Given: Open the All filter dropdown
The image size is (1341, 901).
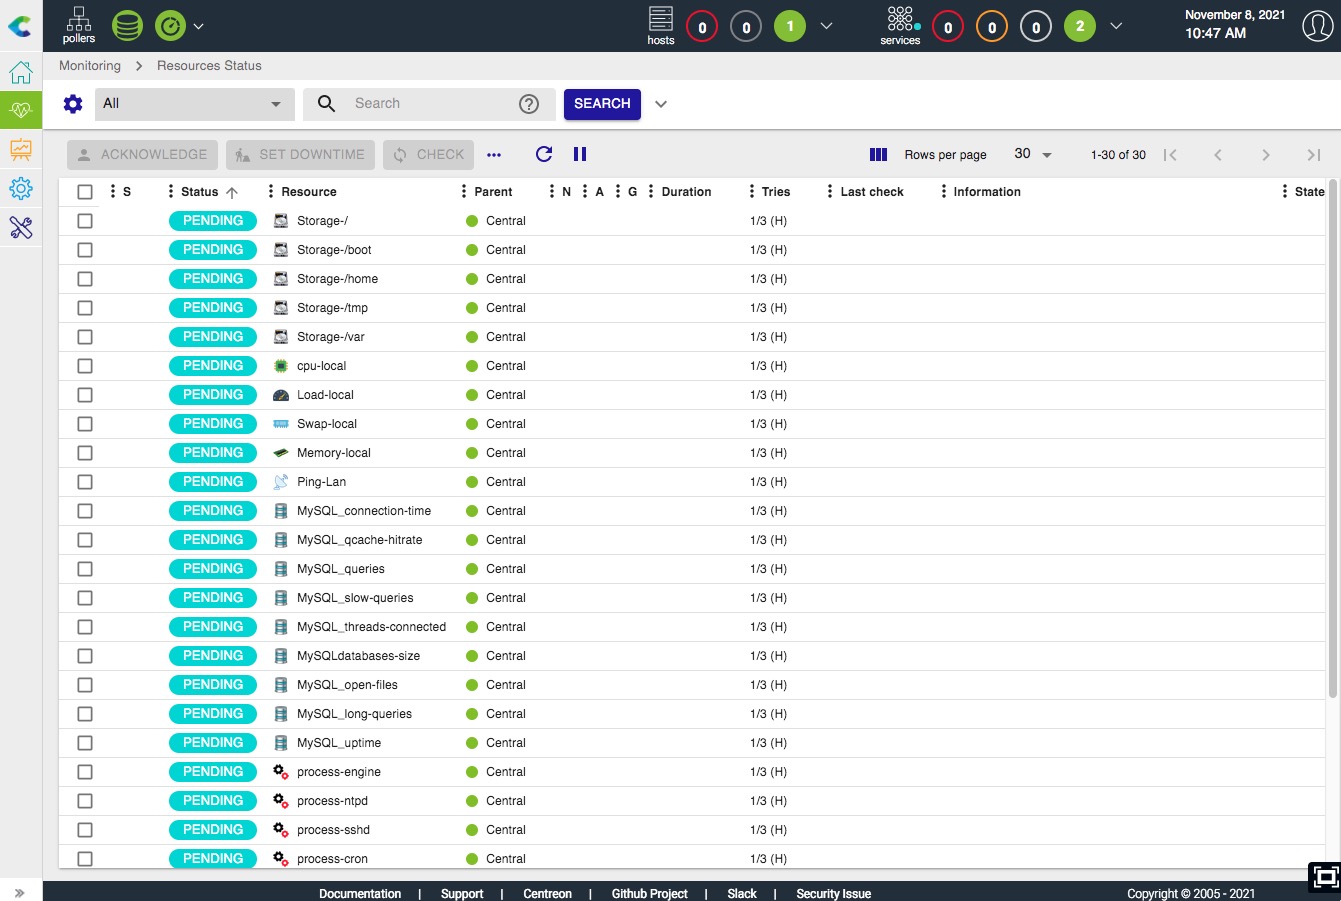Looking at the screenshot, I should click(x=195, y=104).
